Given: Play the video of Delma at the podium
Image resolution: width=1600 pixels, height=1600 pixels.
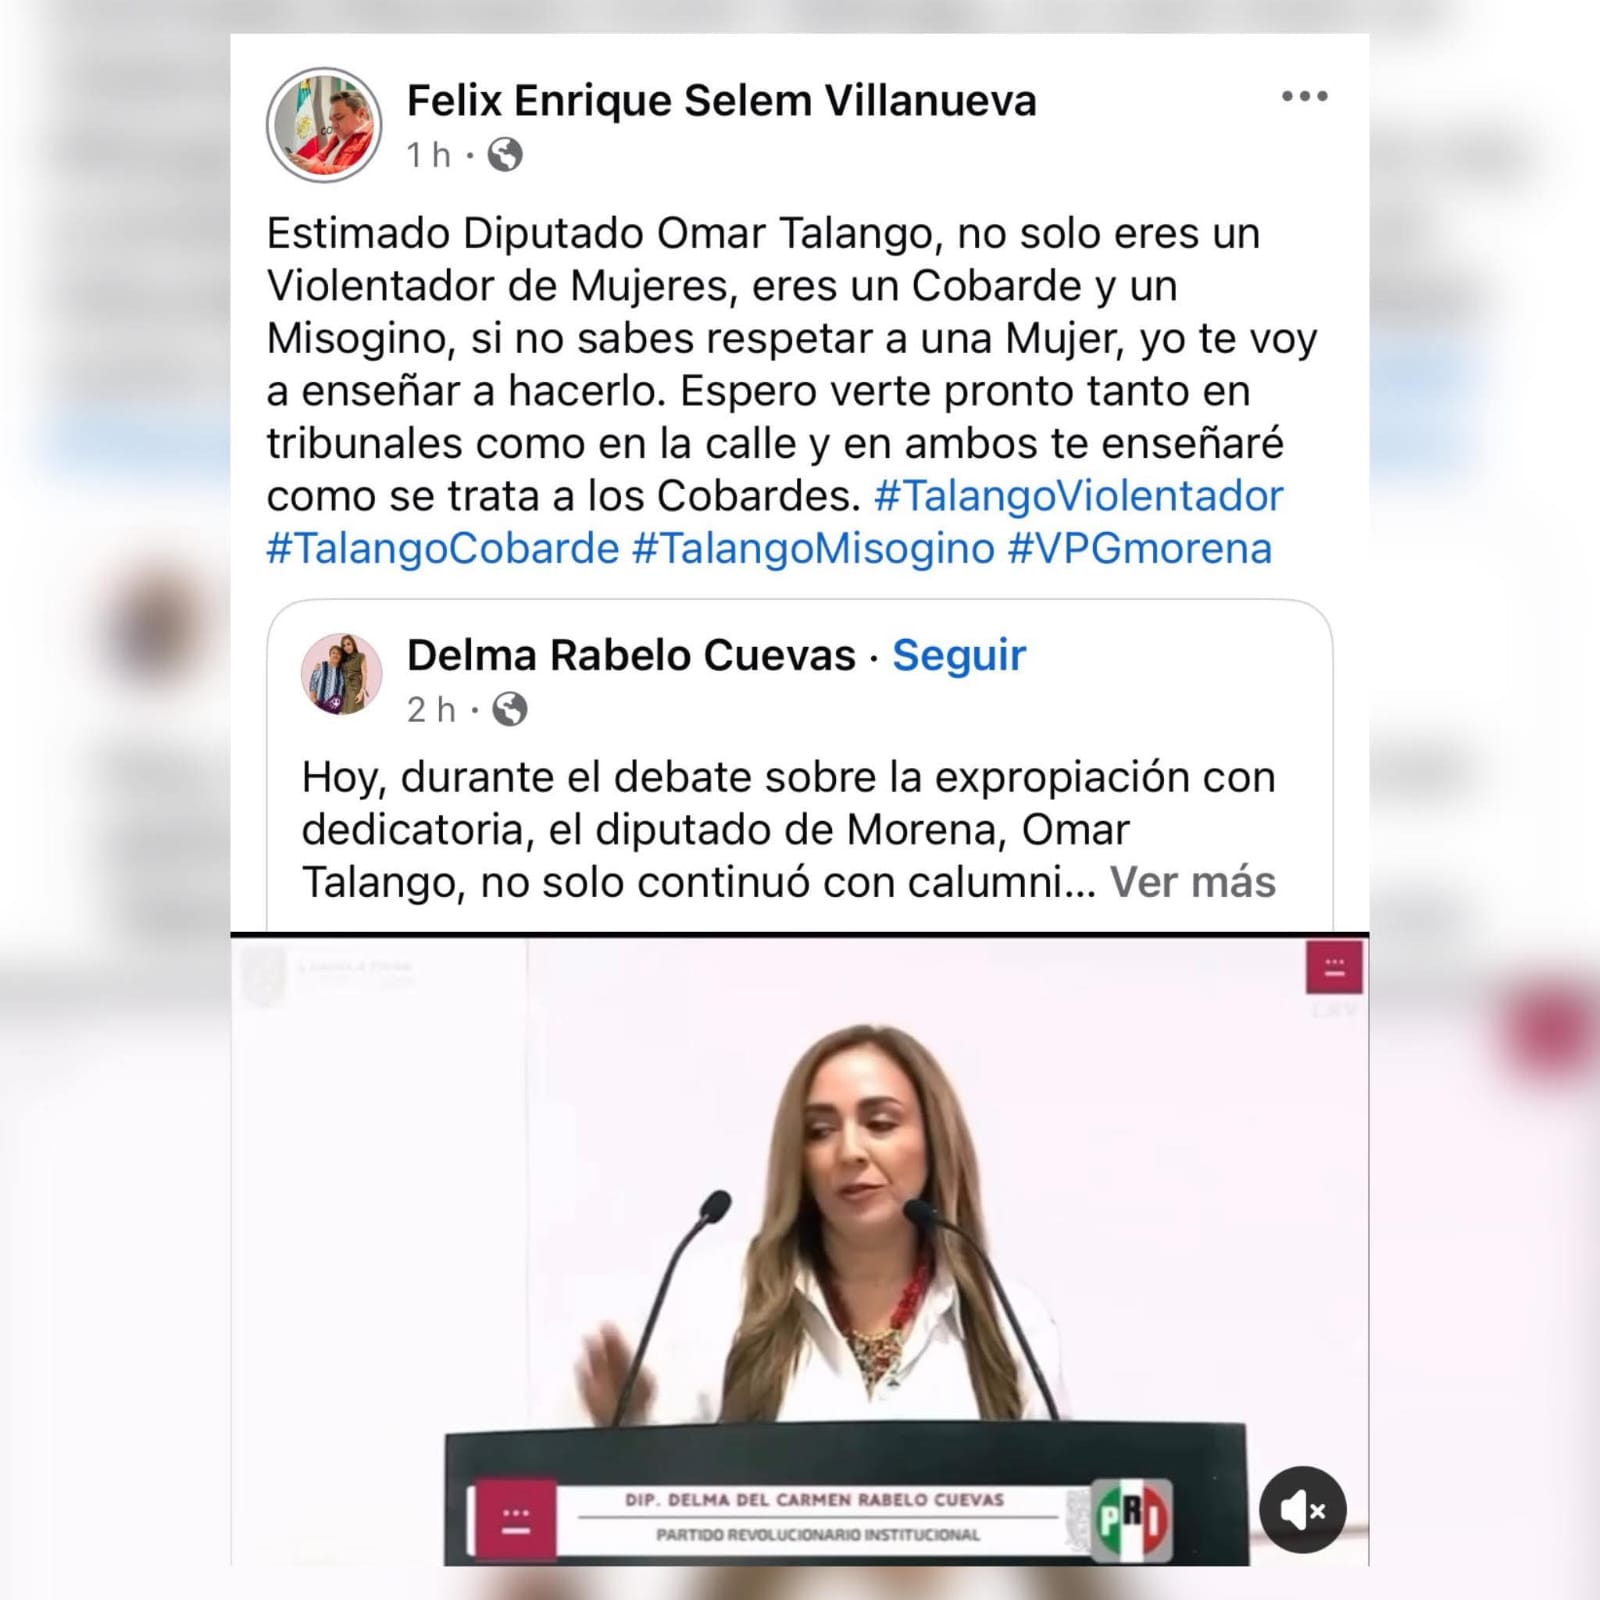Looking at the screenshot, I should 799,1250.
